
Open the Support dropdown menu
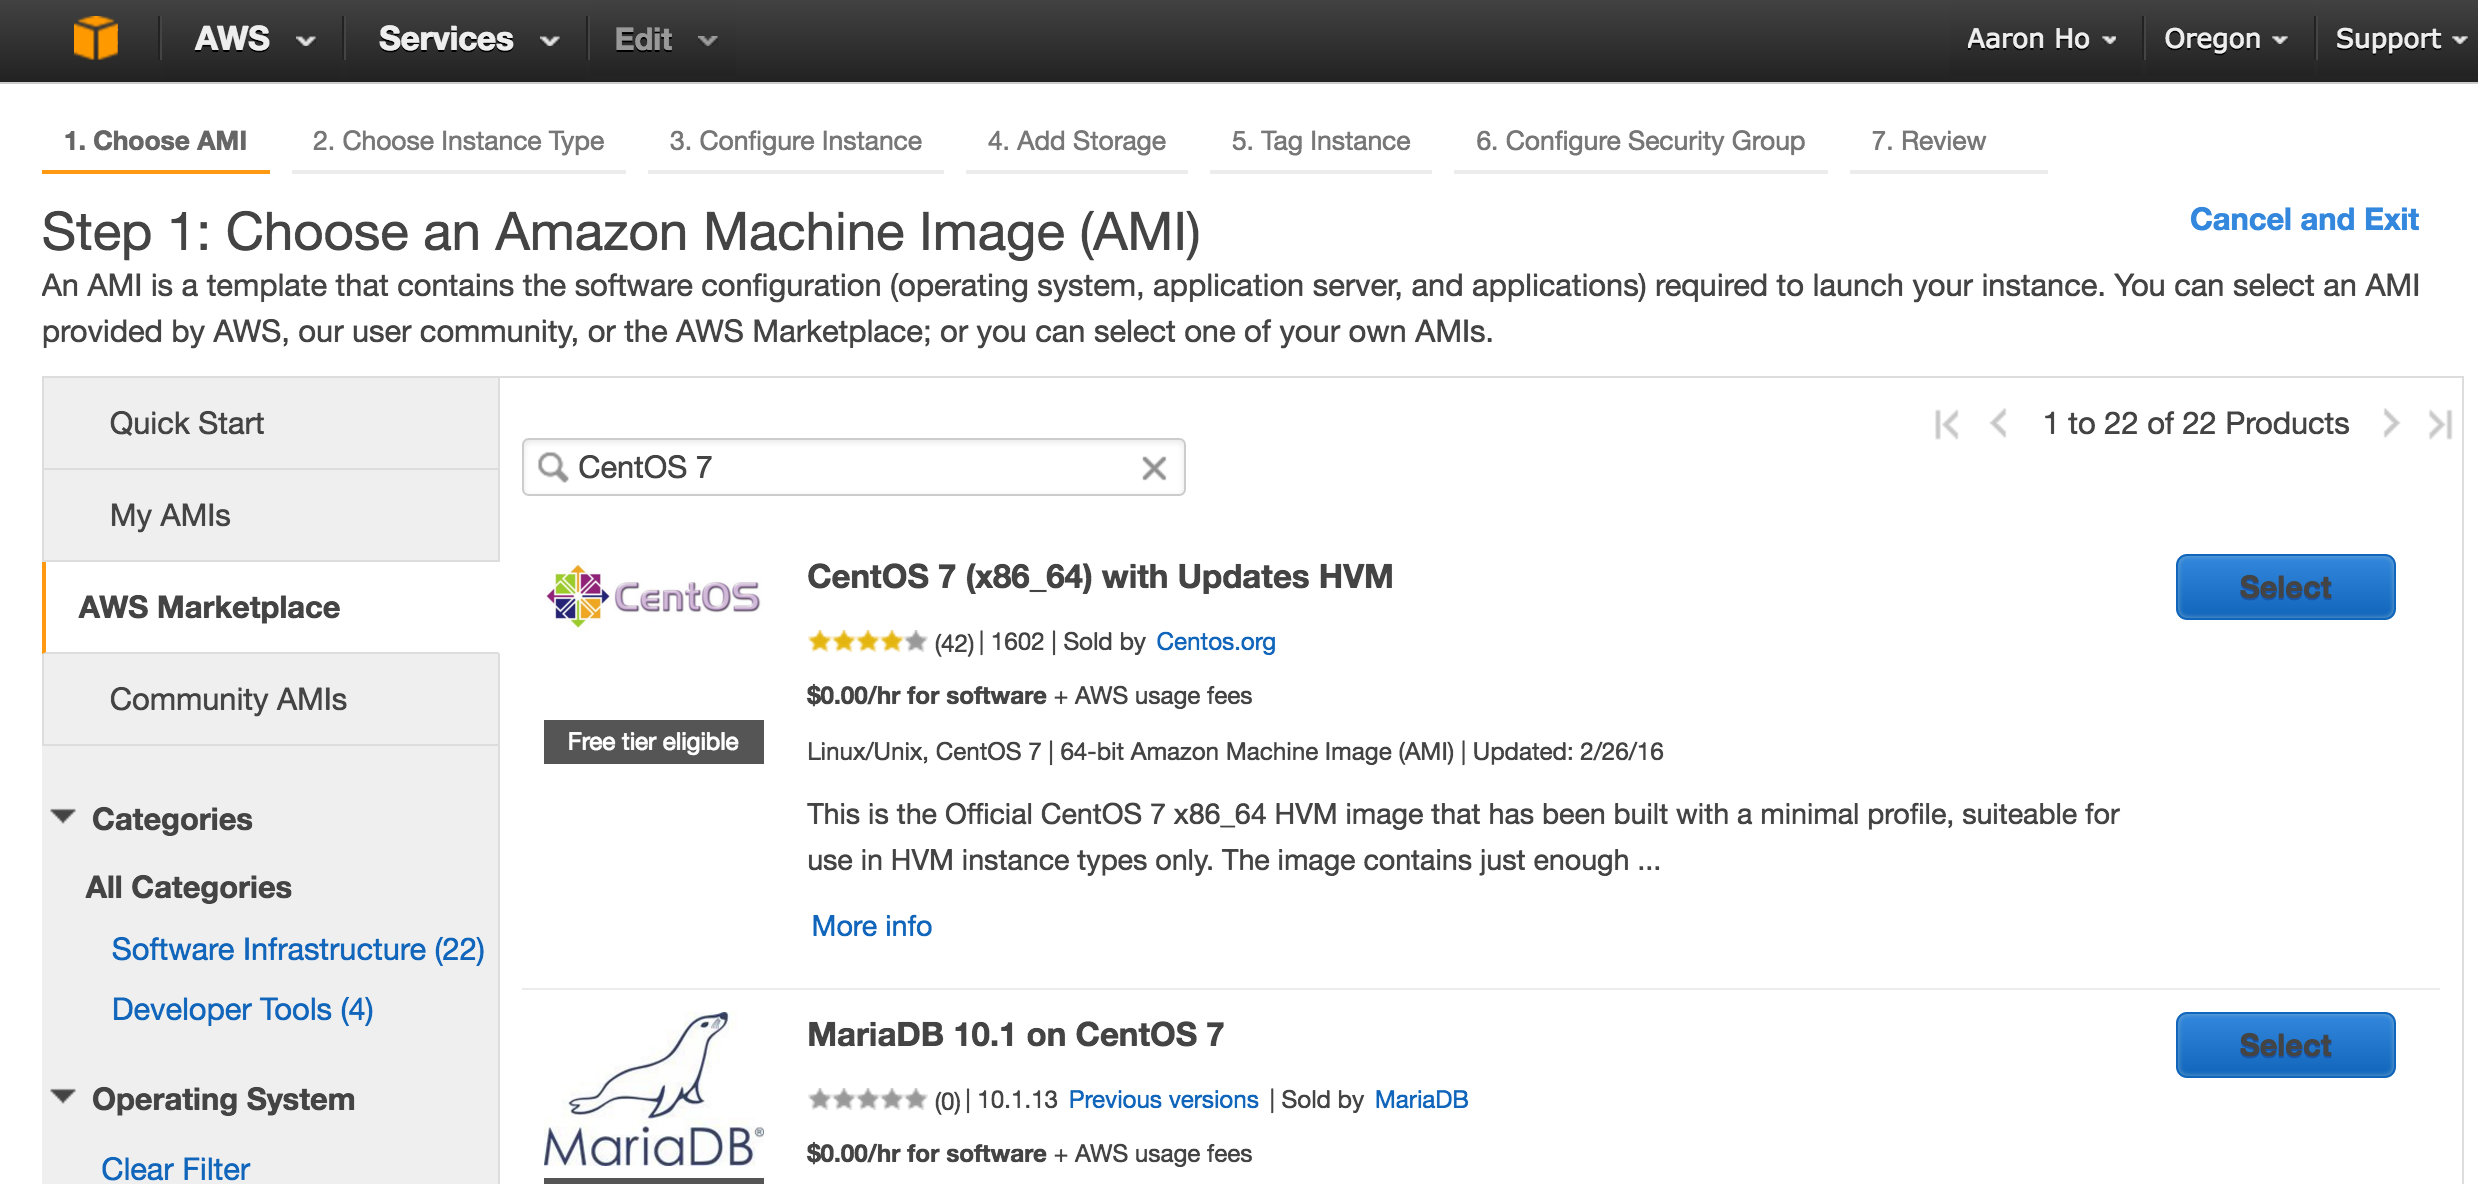[x=2401, y=39]
